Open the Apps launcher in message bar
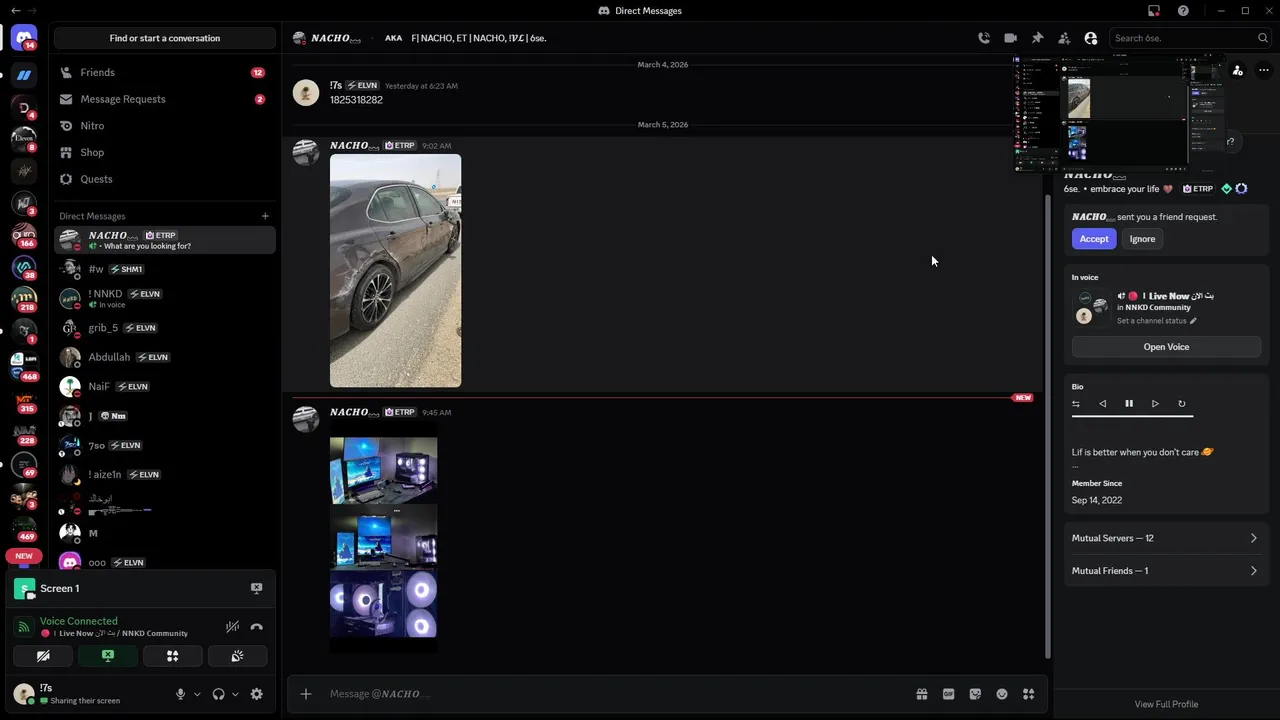This screenshot has height=720, width=1280. click(x=1028, y=694)
